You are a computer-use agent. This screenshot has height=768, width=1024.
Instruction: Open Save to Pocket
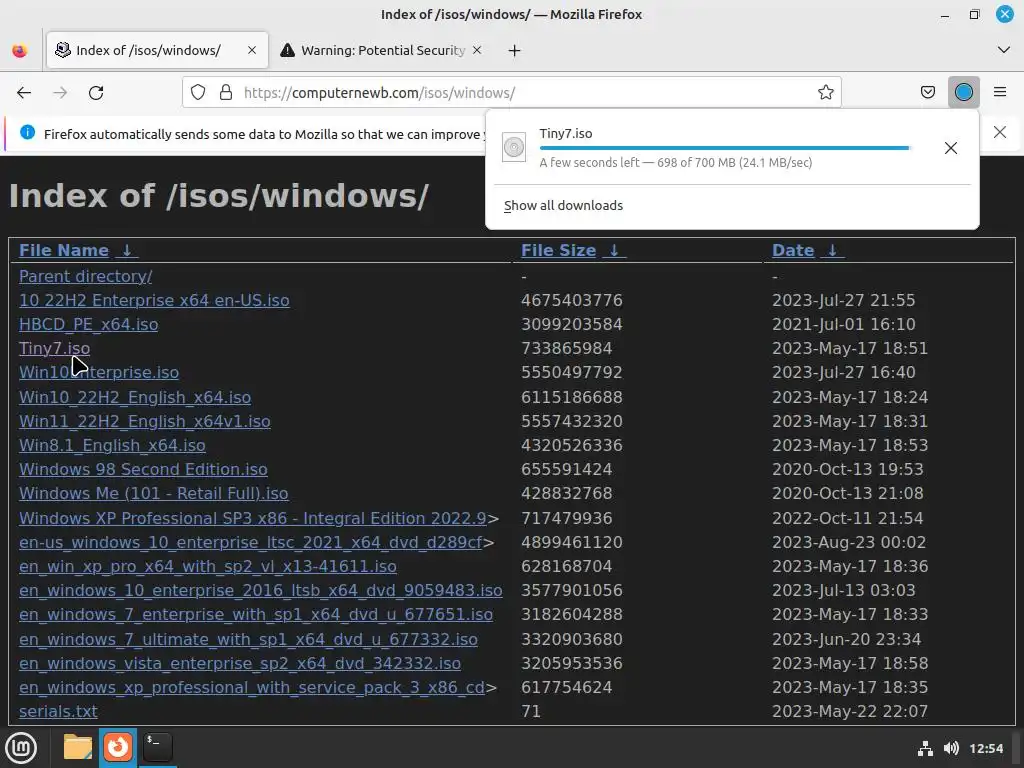click(x=927, y=93)
